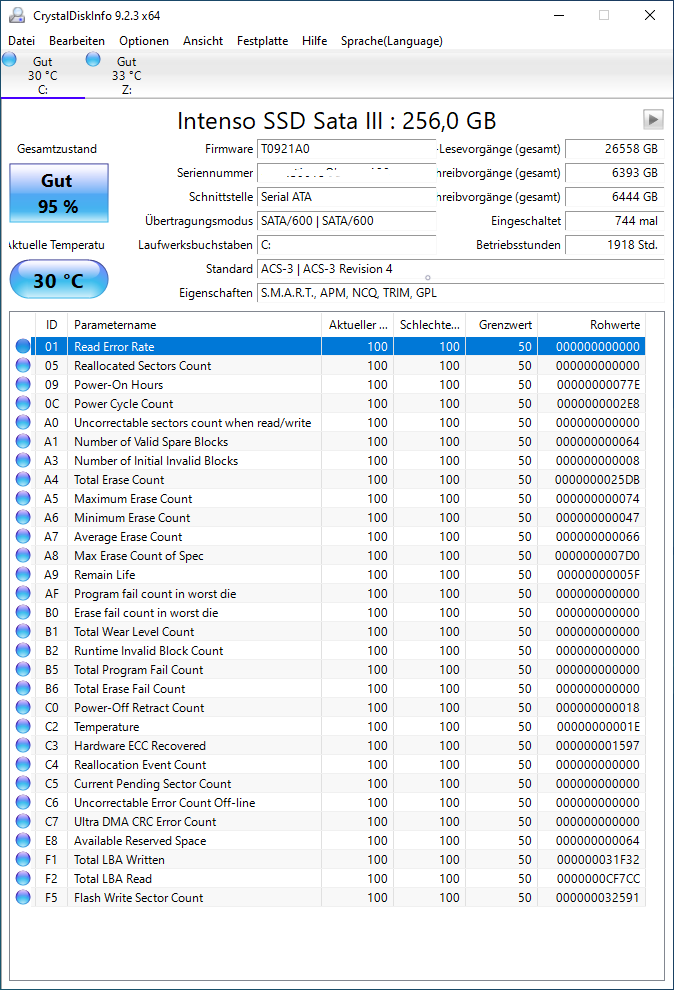The image size is (674, 990).
Task: Click status icon of Total Program Fail Count
Action: tap(23, 669)
